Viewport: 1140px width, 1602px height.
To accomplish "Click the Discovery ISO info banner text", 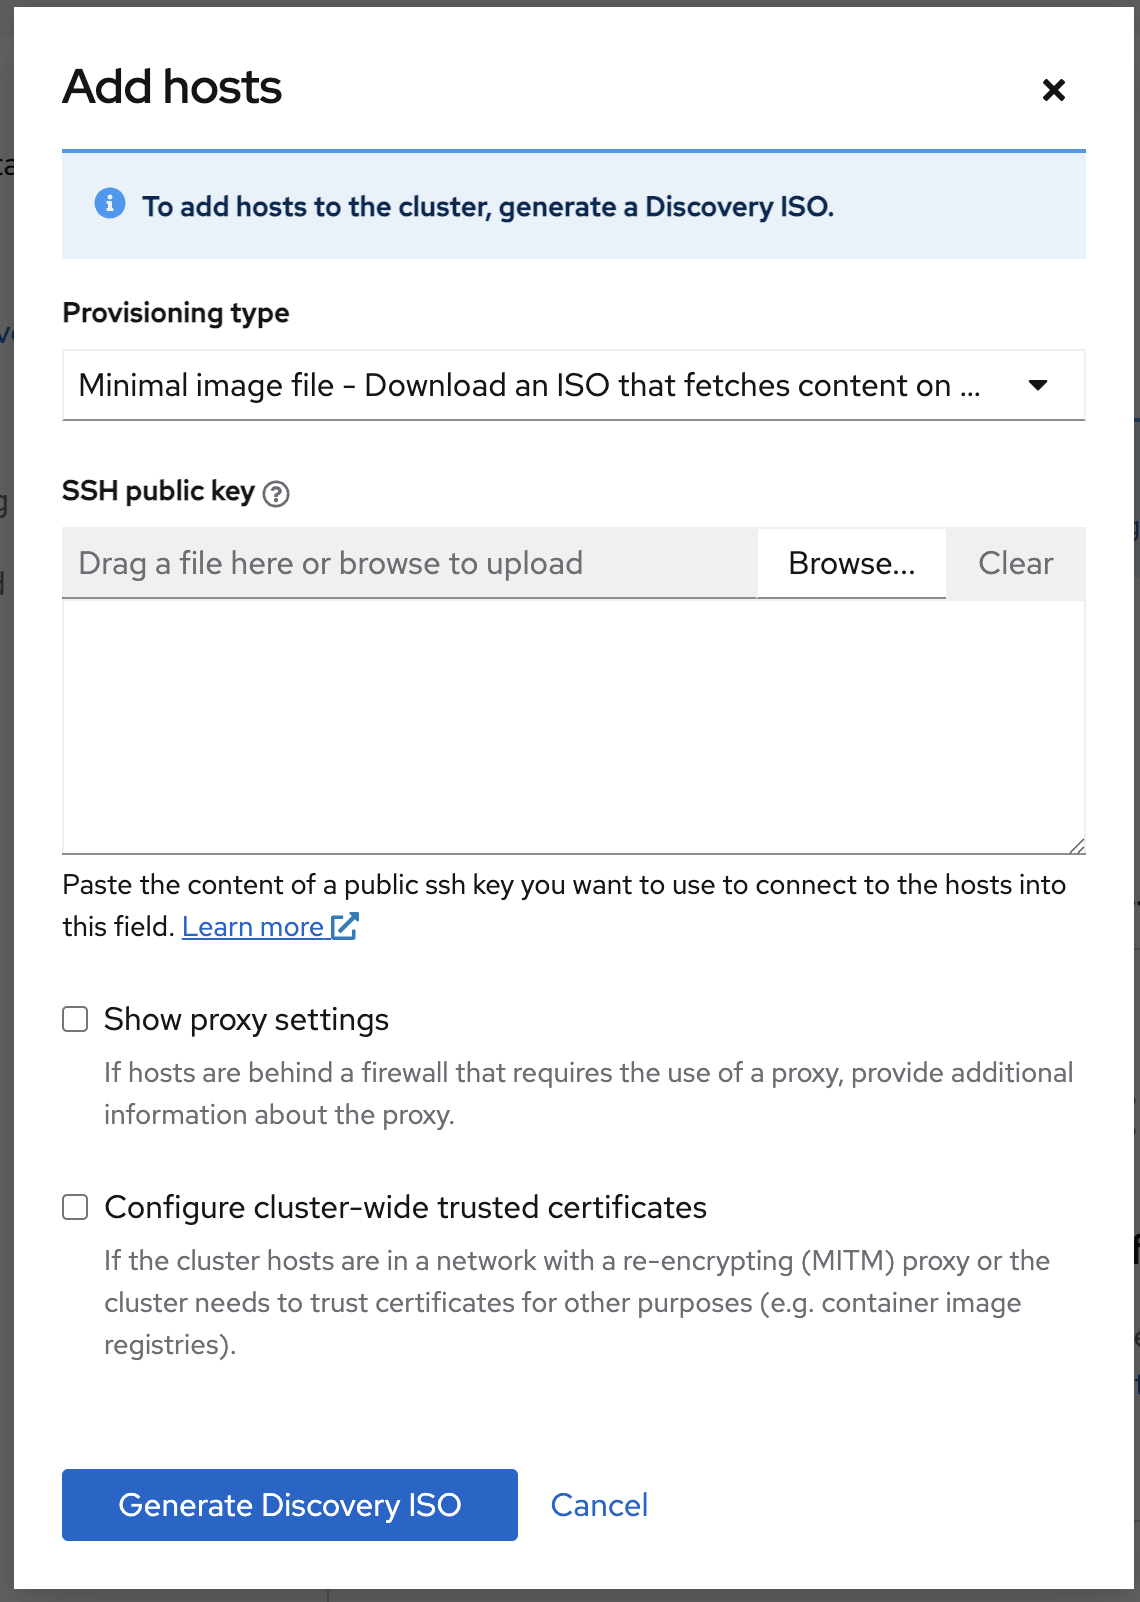I will [488, 207].
